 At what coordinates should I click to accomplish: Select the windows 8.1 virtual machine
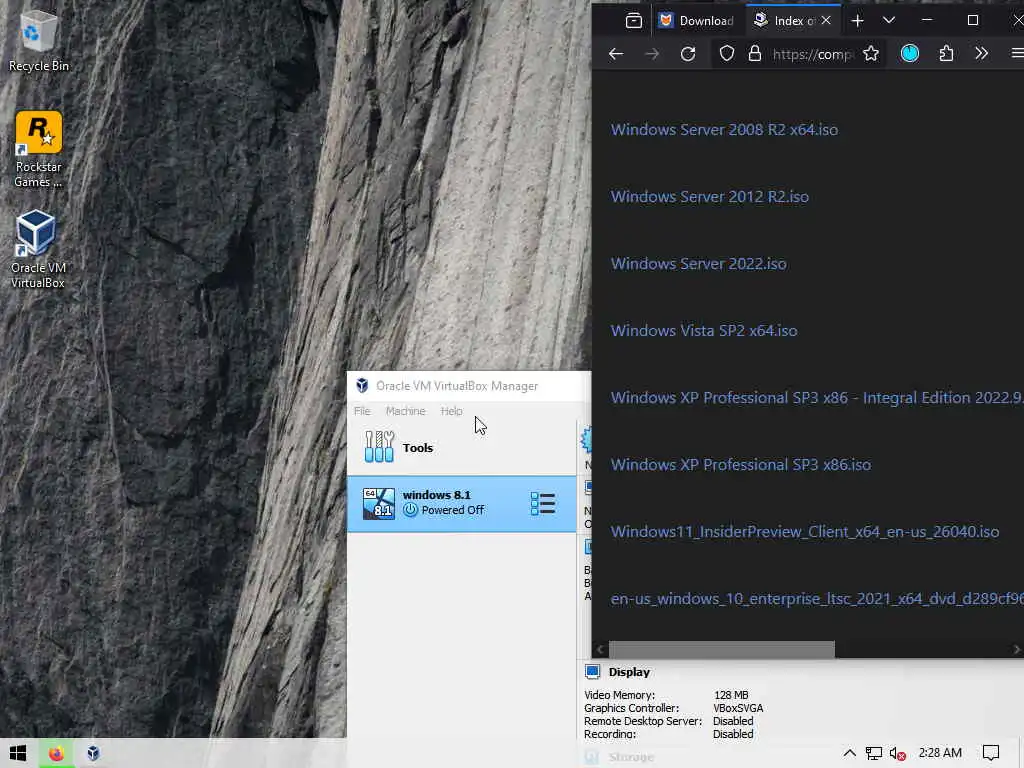pos(462,504)
